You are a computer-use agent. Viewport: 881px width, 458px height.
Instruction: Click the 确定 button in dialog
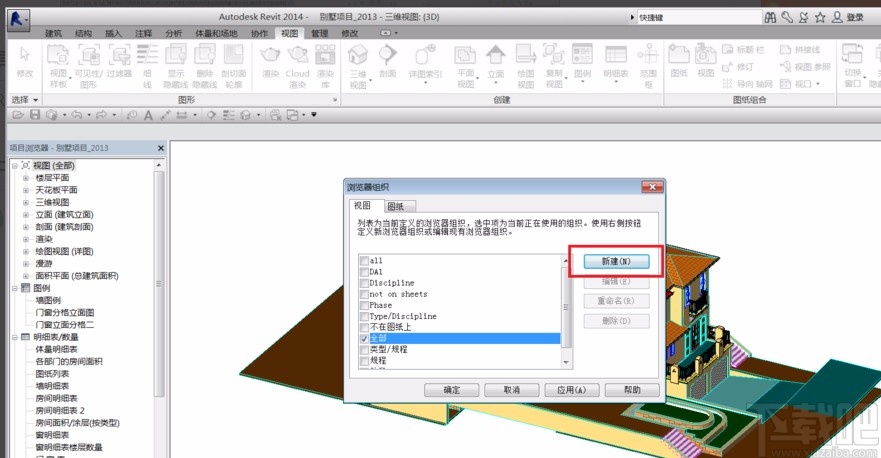452,390
